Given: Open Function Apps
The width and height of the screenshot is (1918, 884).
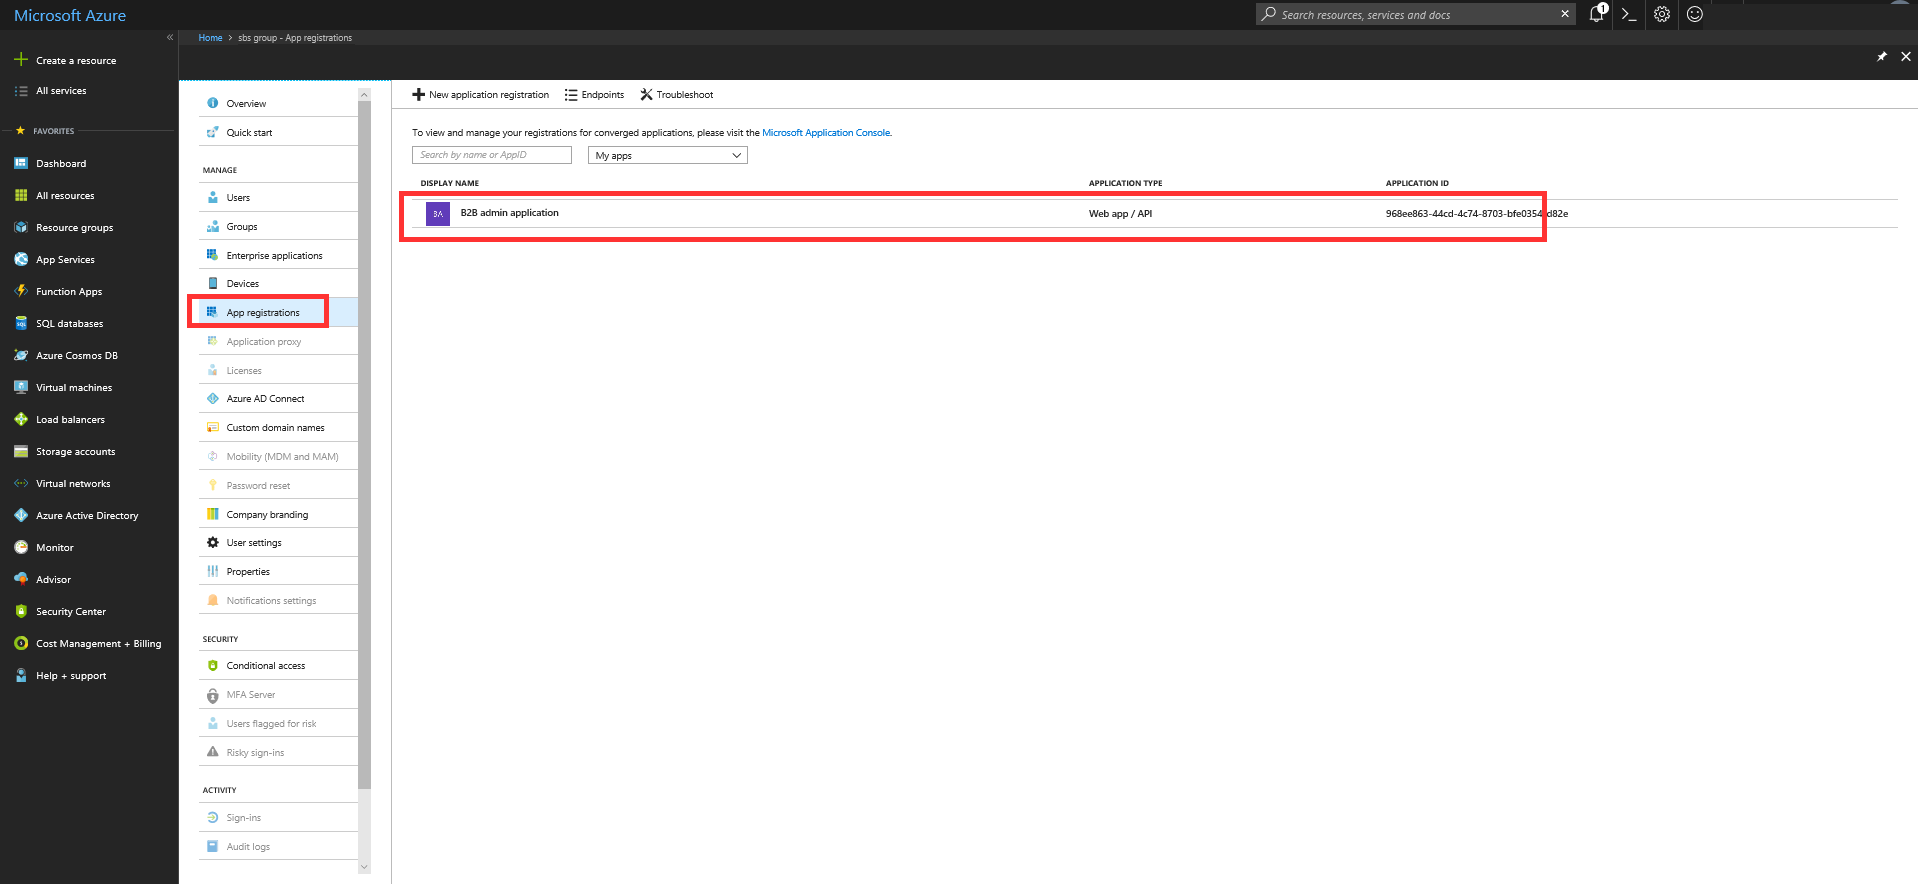Looking at the screenshot, I should pos(69,292).
